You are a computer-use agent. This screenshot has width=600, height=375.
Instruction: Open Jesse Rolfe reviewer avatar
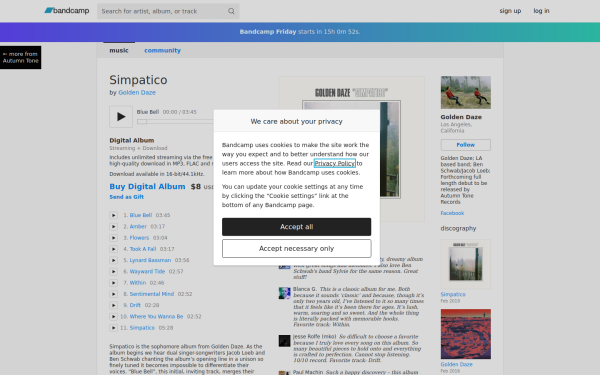(x=284, y=341)
